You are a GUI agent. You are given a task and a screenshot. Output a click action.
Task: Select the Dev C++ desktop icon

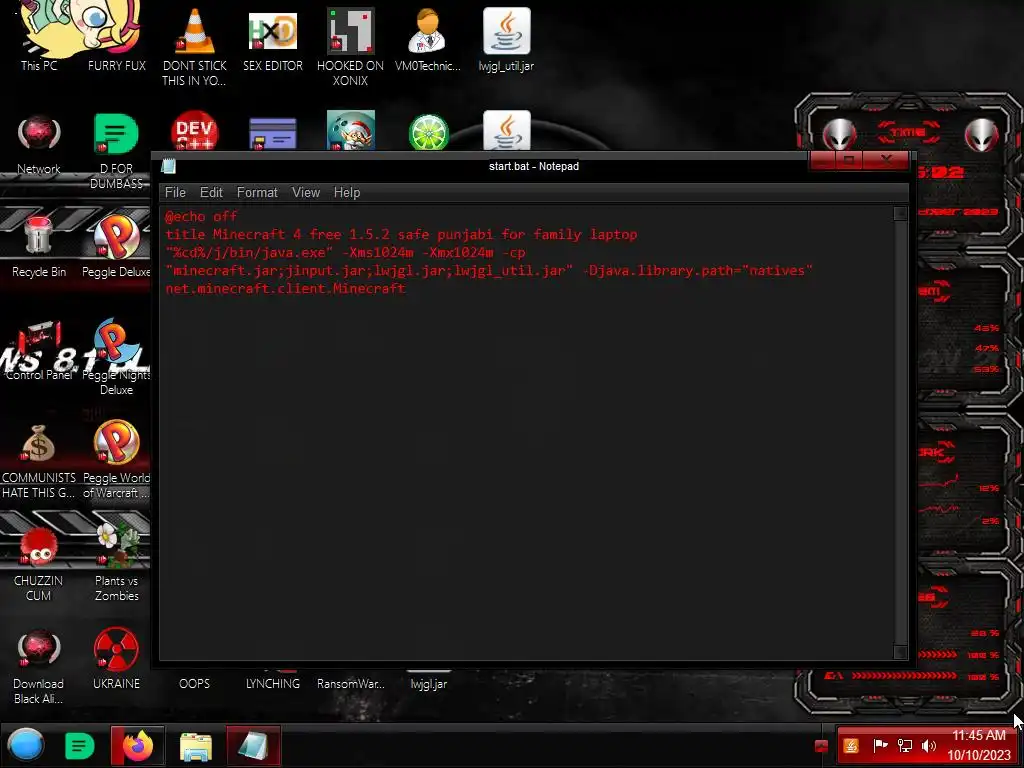coord(194,131)
